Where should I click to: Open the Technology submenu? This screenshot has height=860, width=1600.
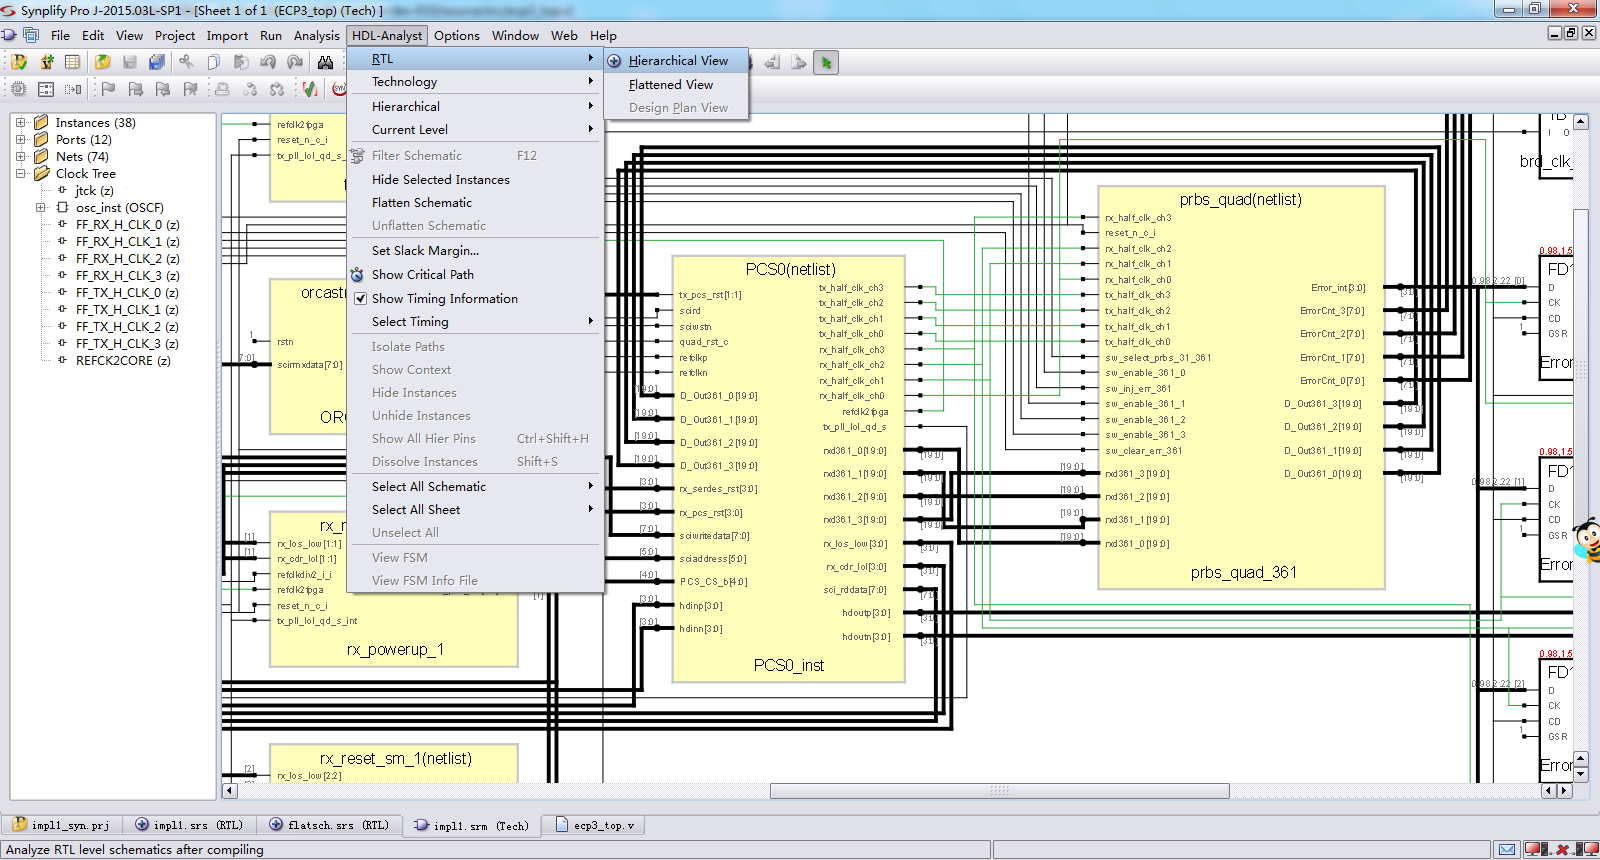click(474, 82)
